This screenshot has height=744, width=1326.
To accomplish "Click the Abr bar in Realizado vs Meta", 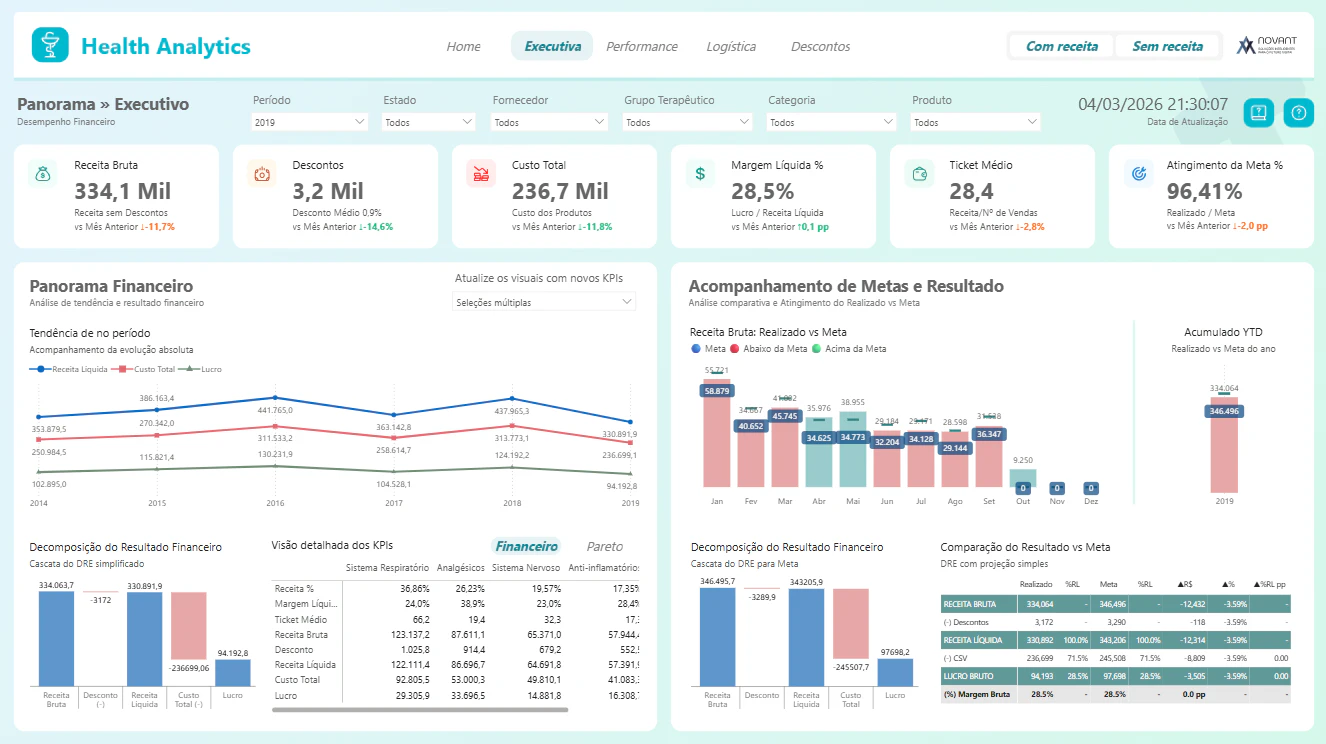I will 819,451.
